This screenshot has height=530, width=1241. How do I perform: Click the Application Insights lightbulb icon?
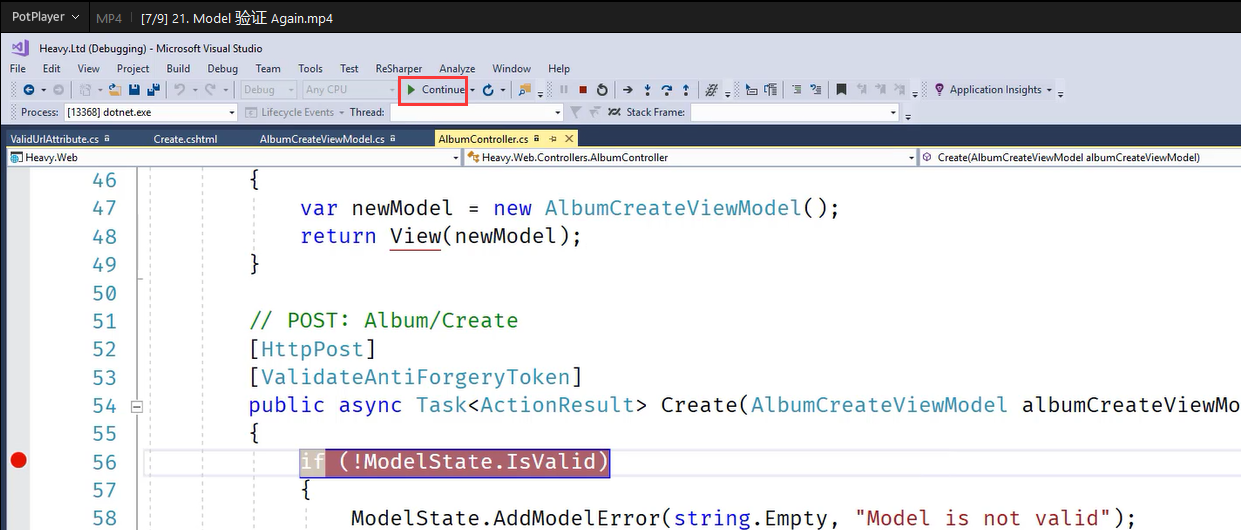[939, 90]
